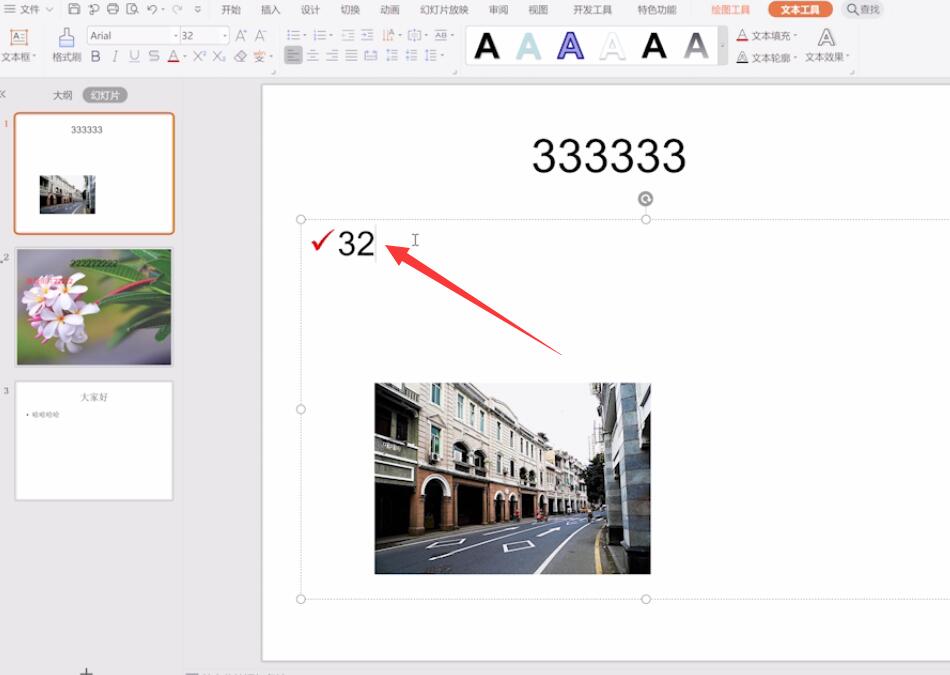
Task: Toggle center alignment for paragraph
Action: tap(313, 56)
